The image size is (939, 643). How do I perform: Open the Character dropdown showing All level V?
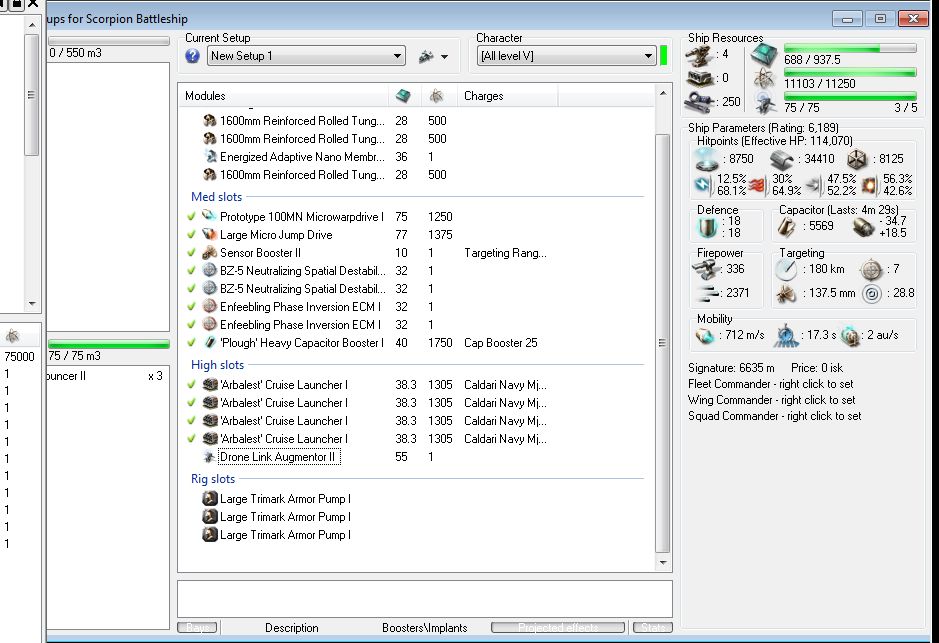[x=567, y=56]
